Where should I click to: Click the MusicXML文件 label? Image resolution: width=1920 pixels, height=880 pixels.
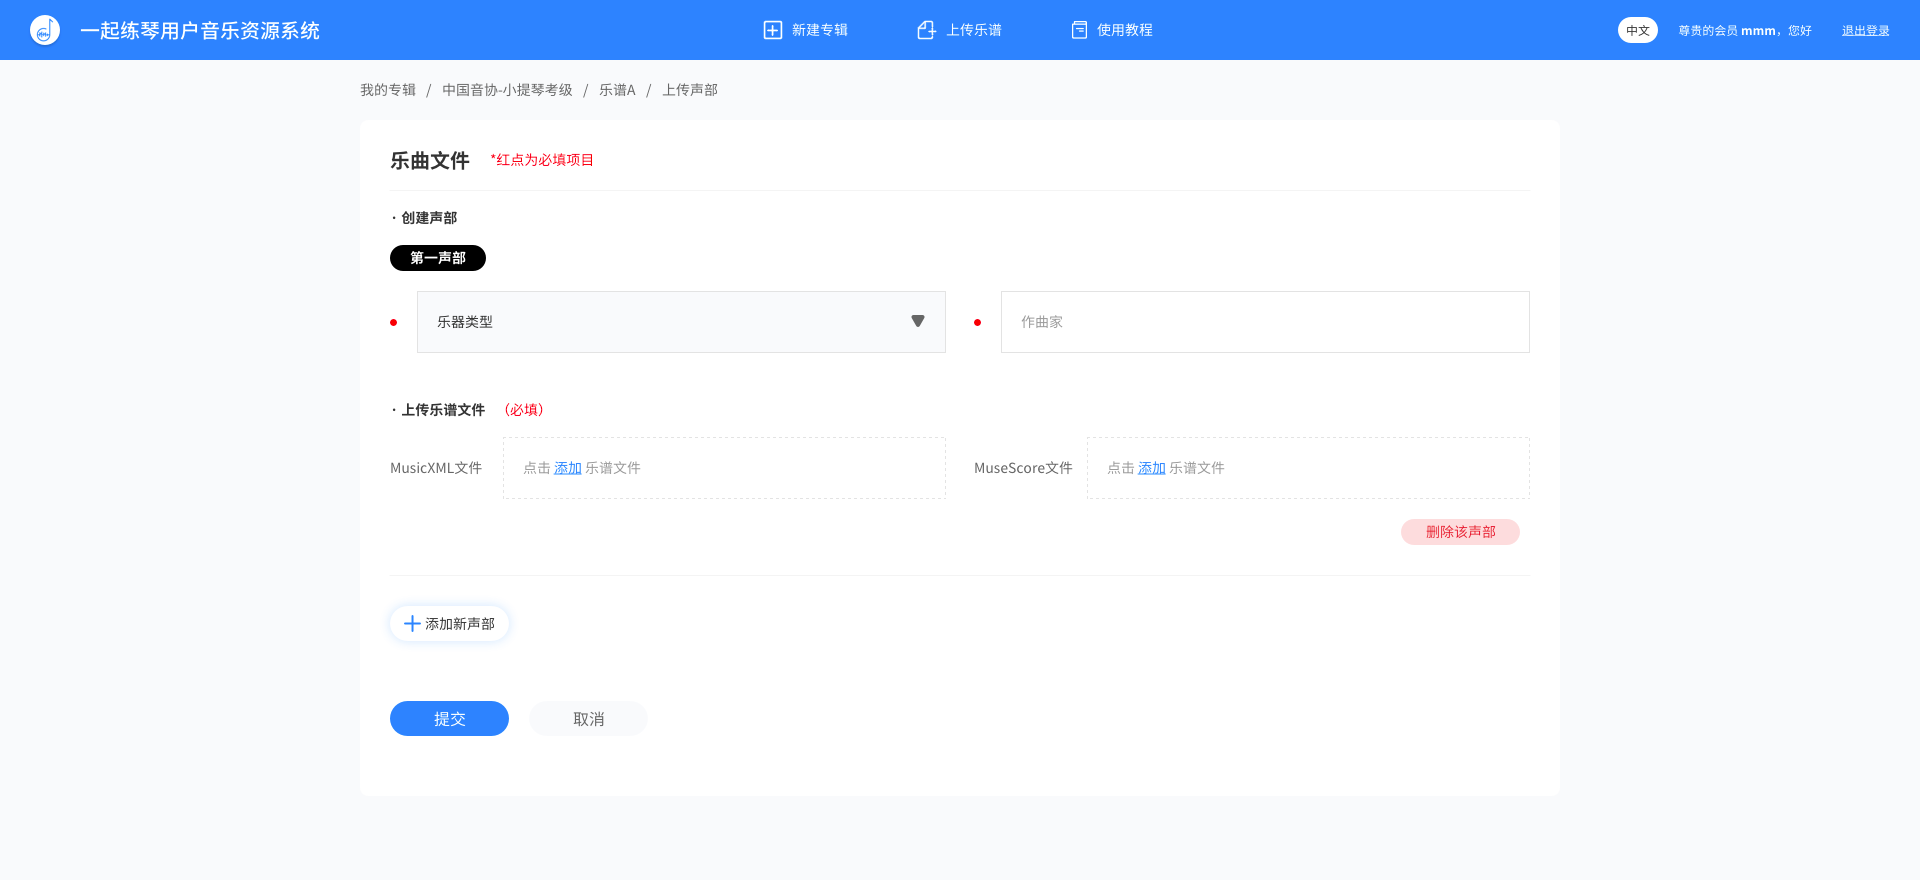436,468
